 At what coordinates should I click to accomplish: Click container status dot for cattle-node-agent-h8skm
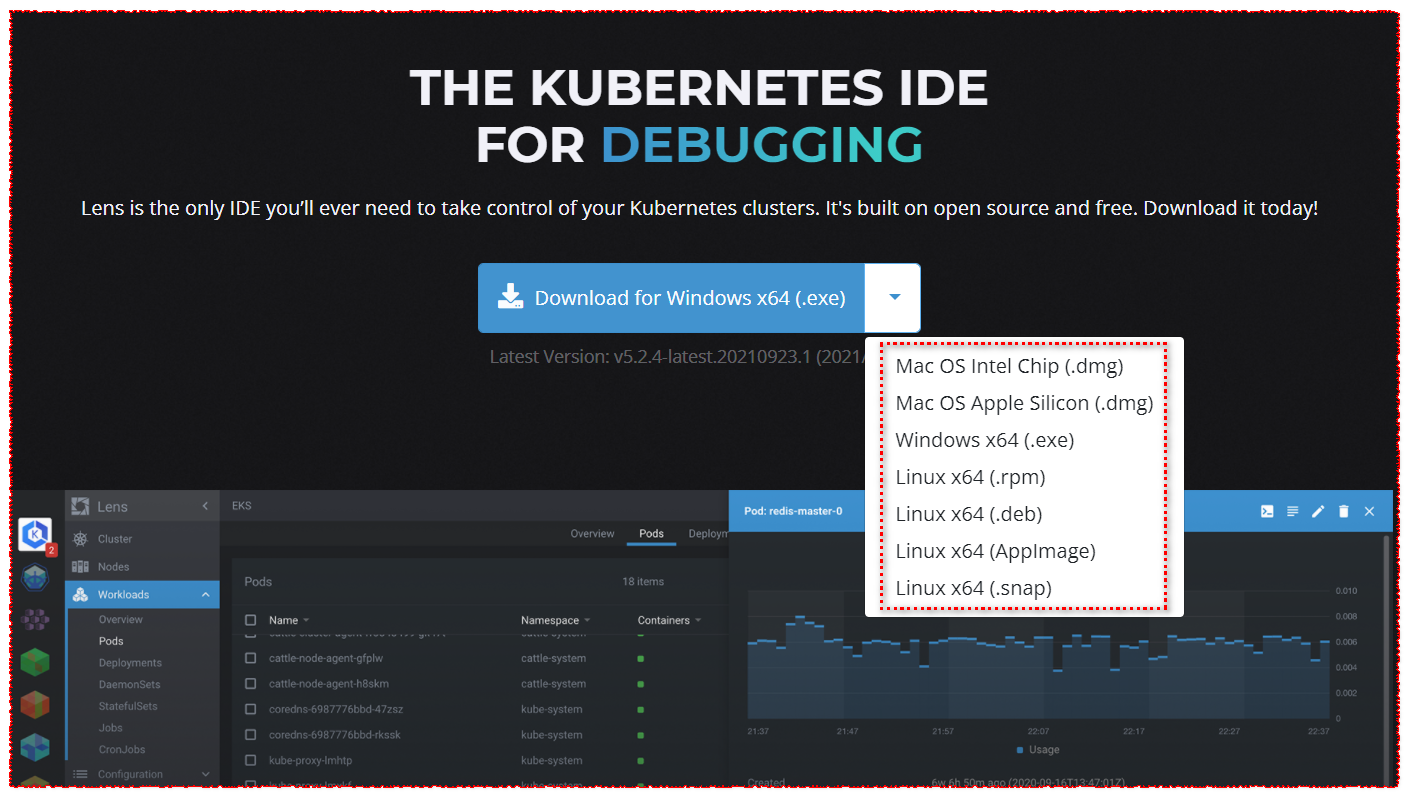click(640, 684)
